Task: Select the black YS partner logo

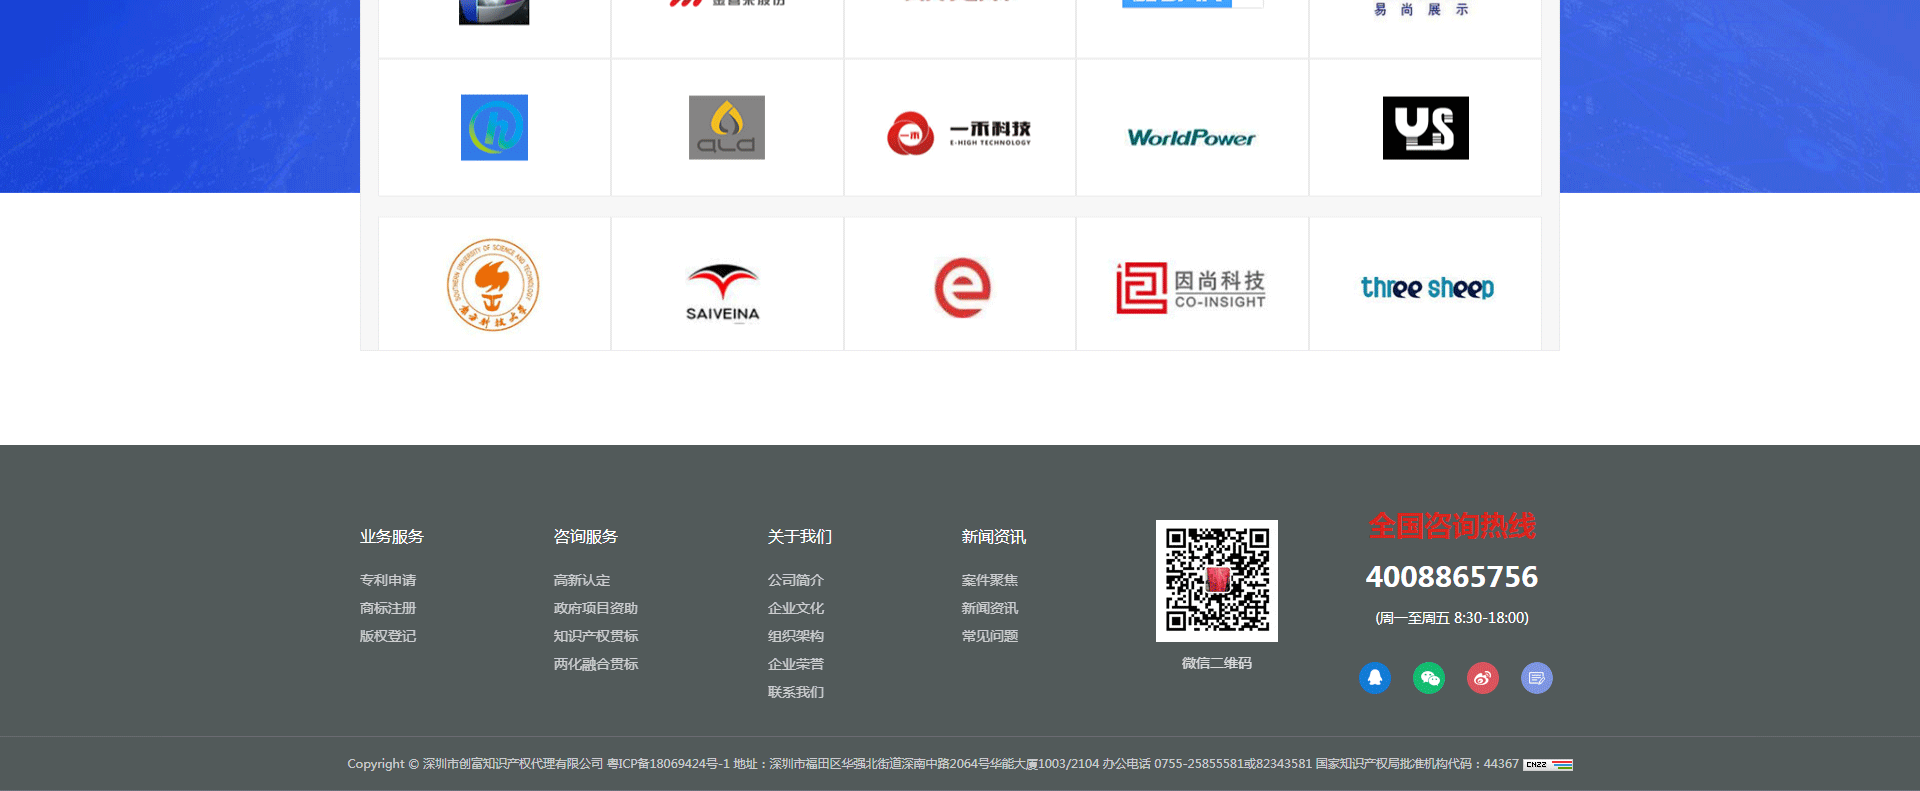Action: coord(1426,128)
